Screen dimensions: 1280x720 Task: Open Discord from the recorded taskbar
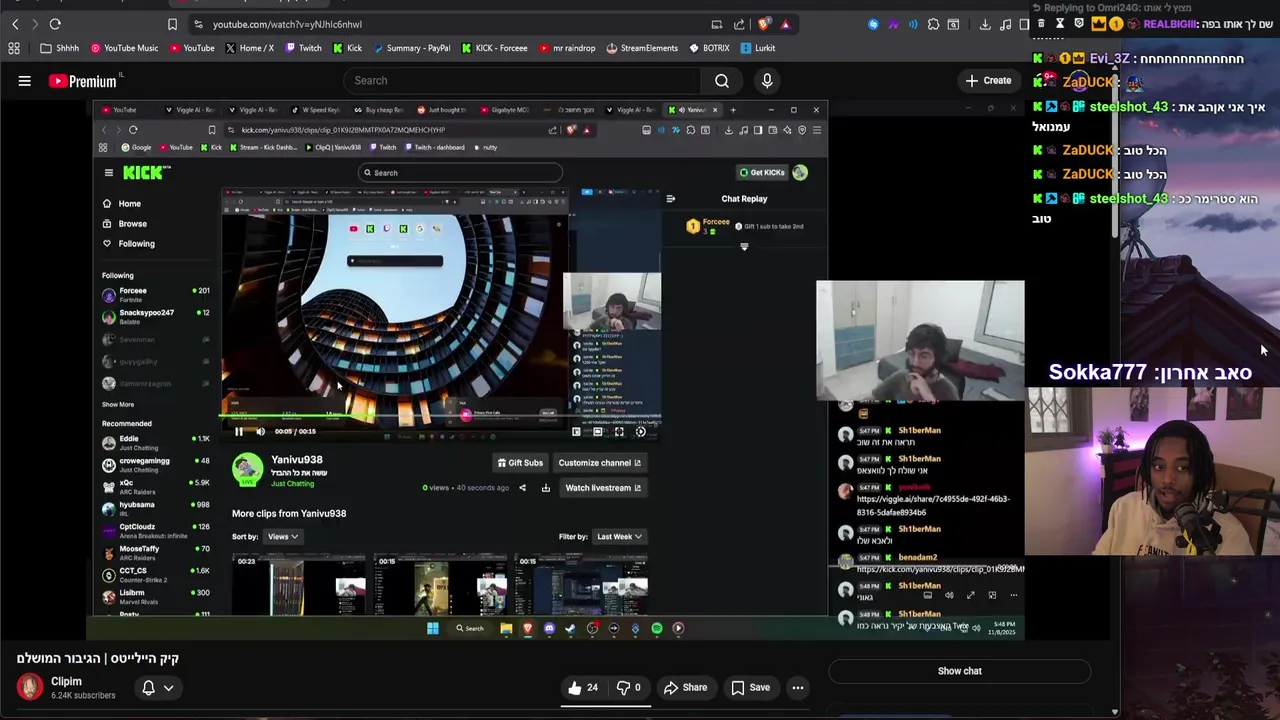(x=549, y=628)
